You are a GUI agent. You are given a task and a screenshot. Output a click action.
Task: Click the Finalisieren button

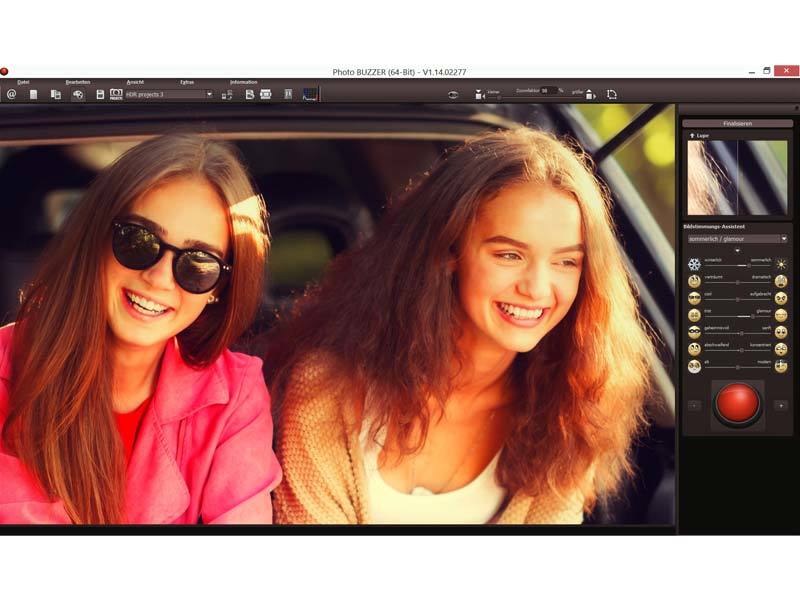coord(737,123)
